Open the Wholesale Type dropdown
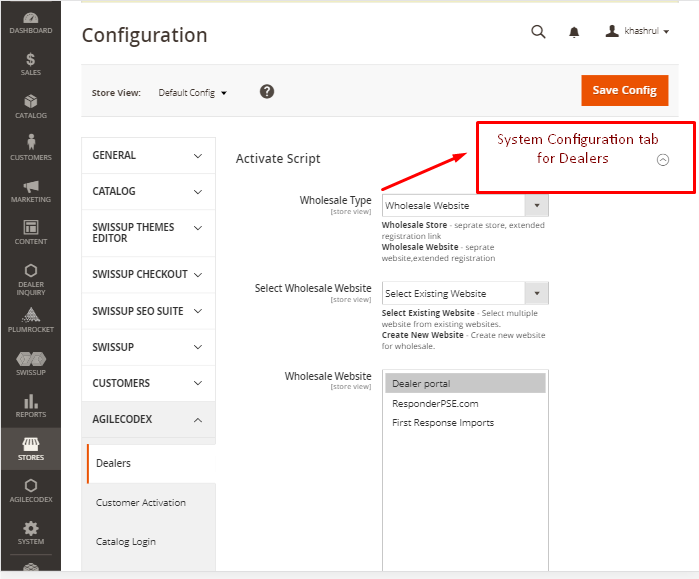699x579 pixels. [x=465, y=205]
